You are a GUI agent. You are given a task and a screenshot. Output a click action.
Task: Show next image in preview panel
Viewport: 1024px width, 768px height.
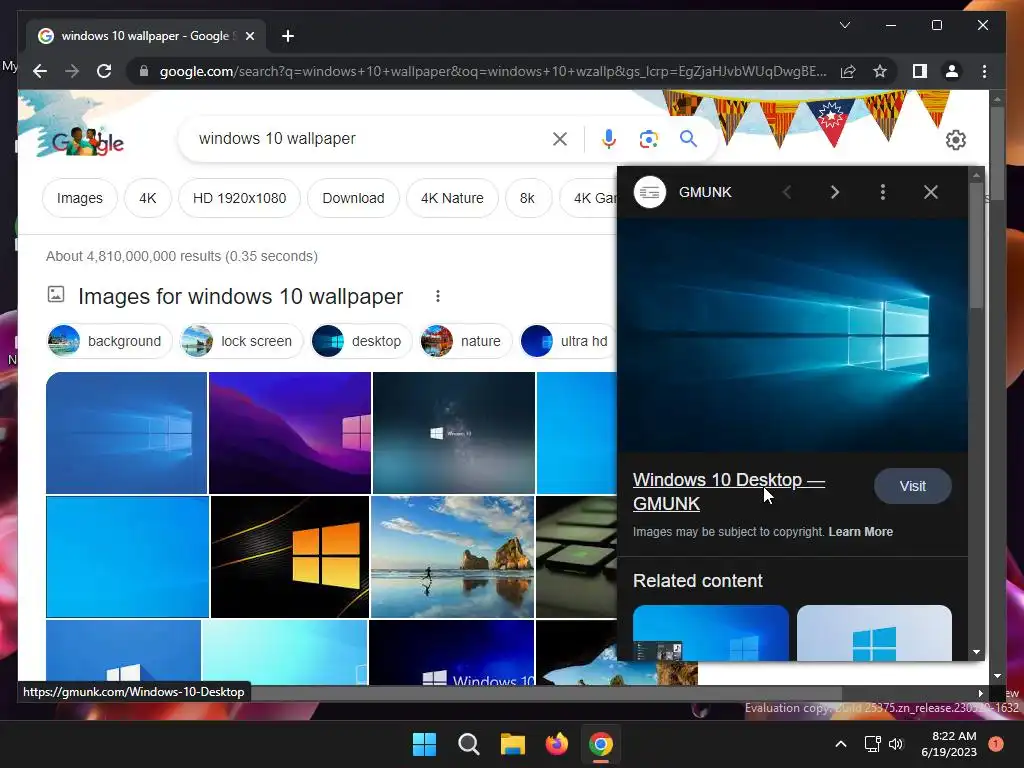[835, 192]
